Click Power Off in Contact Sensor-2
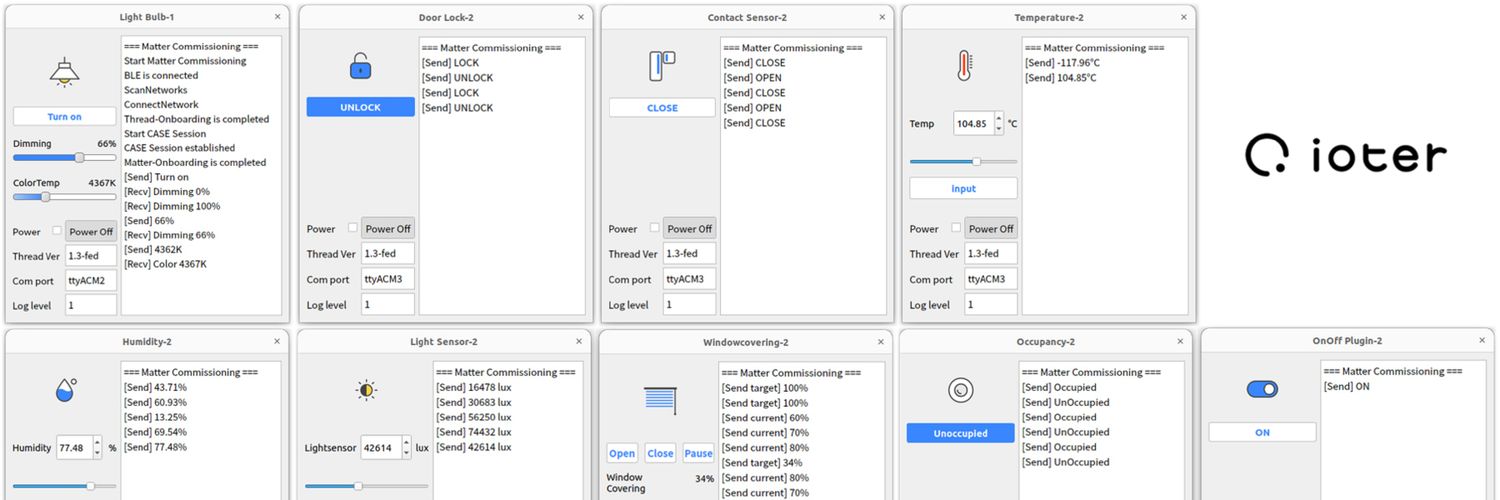The image size is (1500, 500). (x=690, y=228)
